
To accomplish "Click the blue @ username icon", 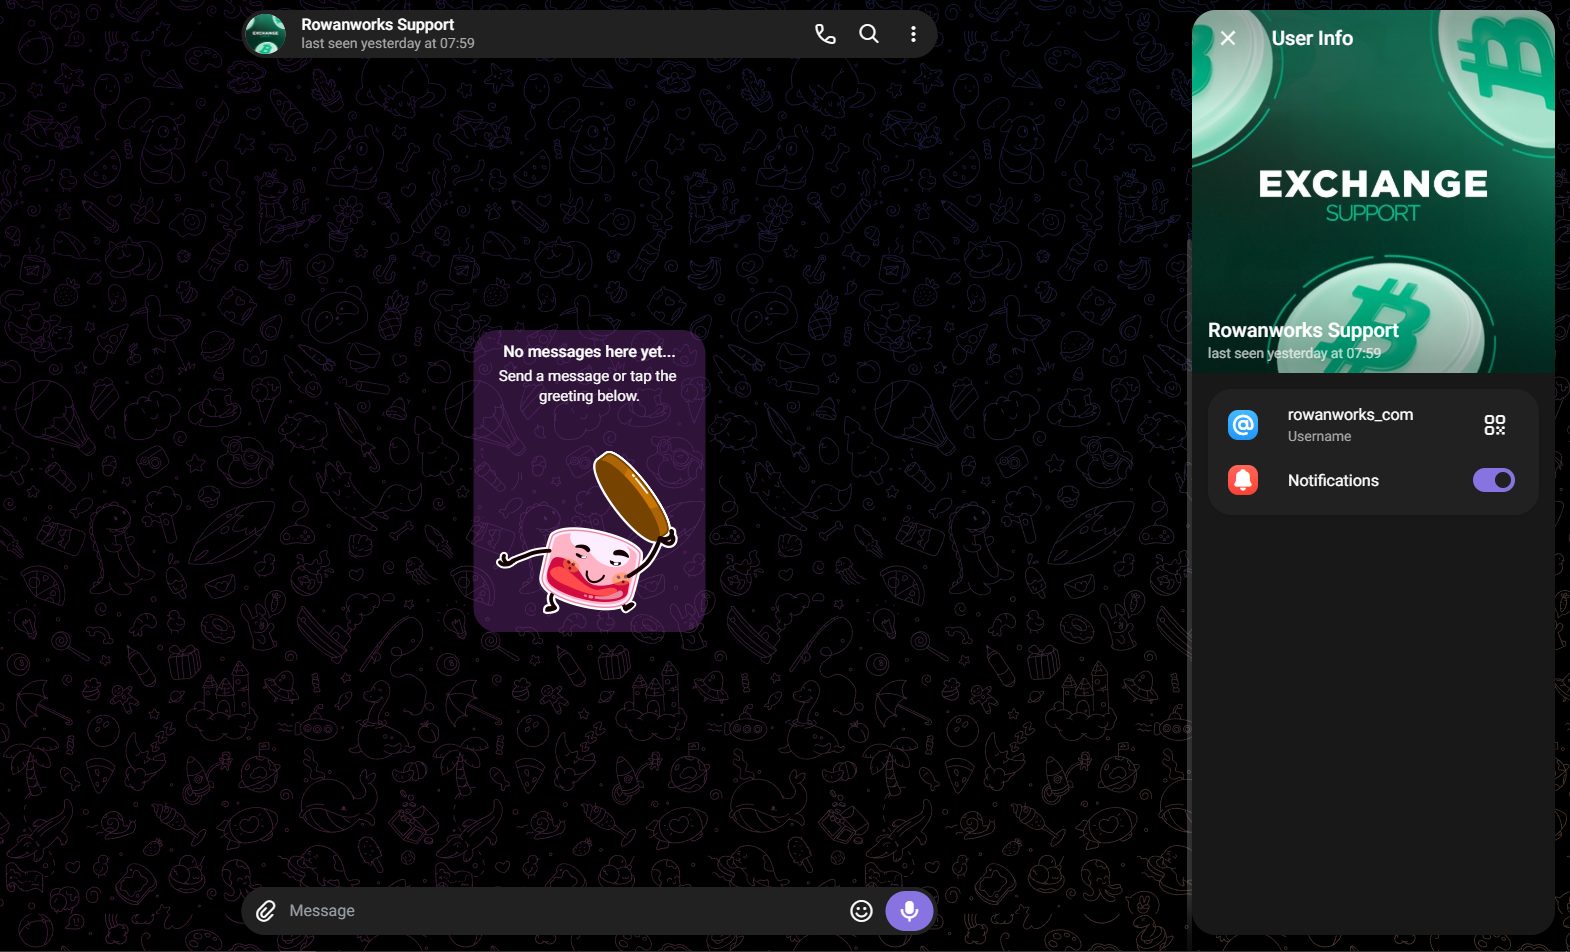I will tap(1243, 425).
